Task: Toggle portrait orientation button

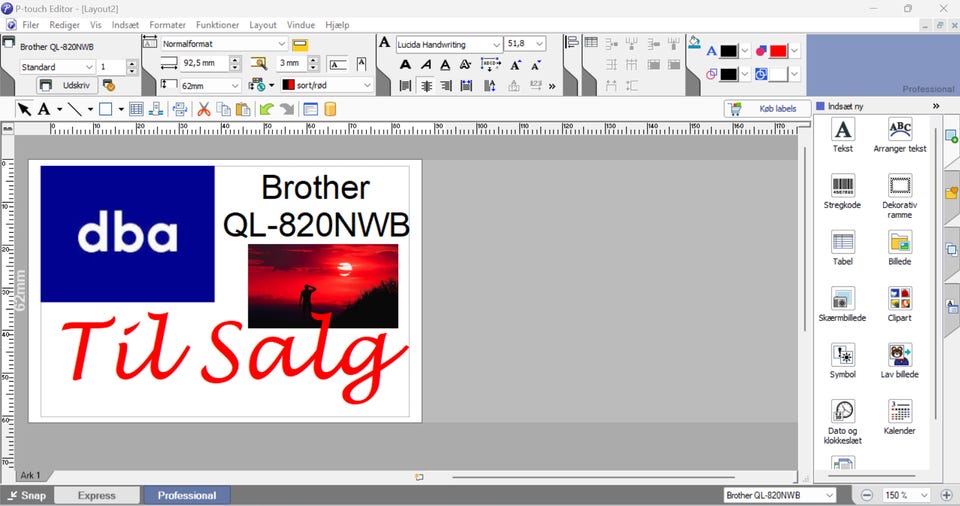Action: coord(361,64)
